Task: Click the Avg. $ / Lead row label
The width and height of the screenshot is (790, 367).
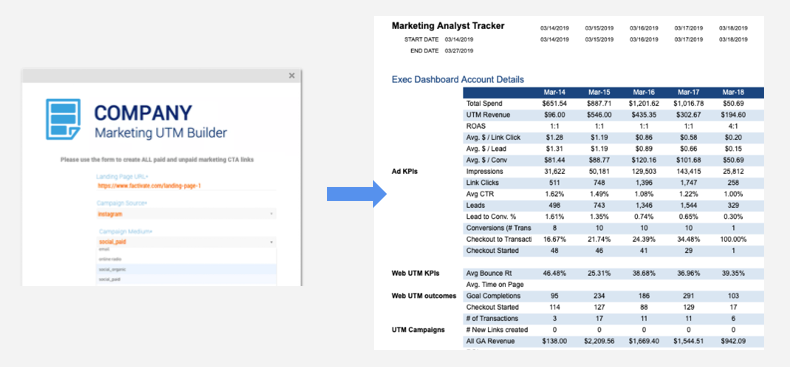Action: point(486,149)
